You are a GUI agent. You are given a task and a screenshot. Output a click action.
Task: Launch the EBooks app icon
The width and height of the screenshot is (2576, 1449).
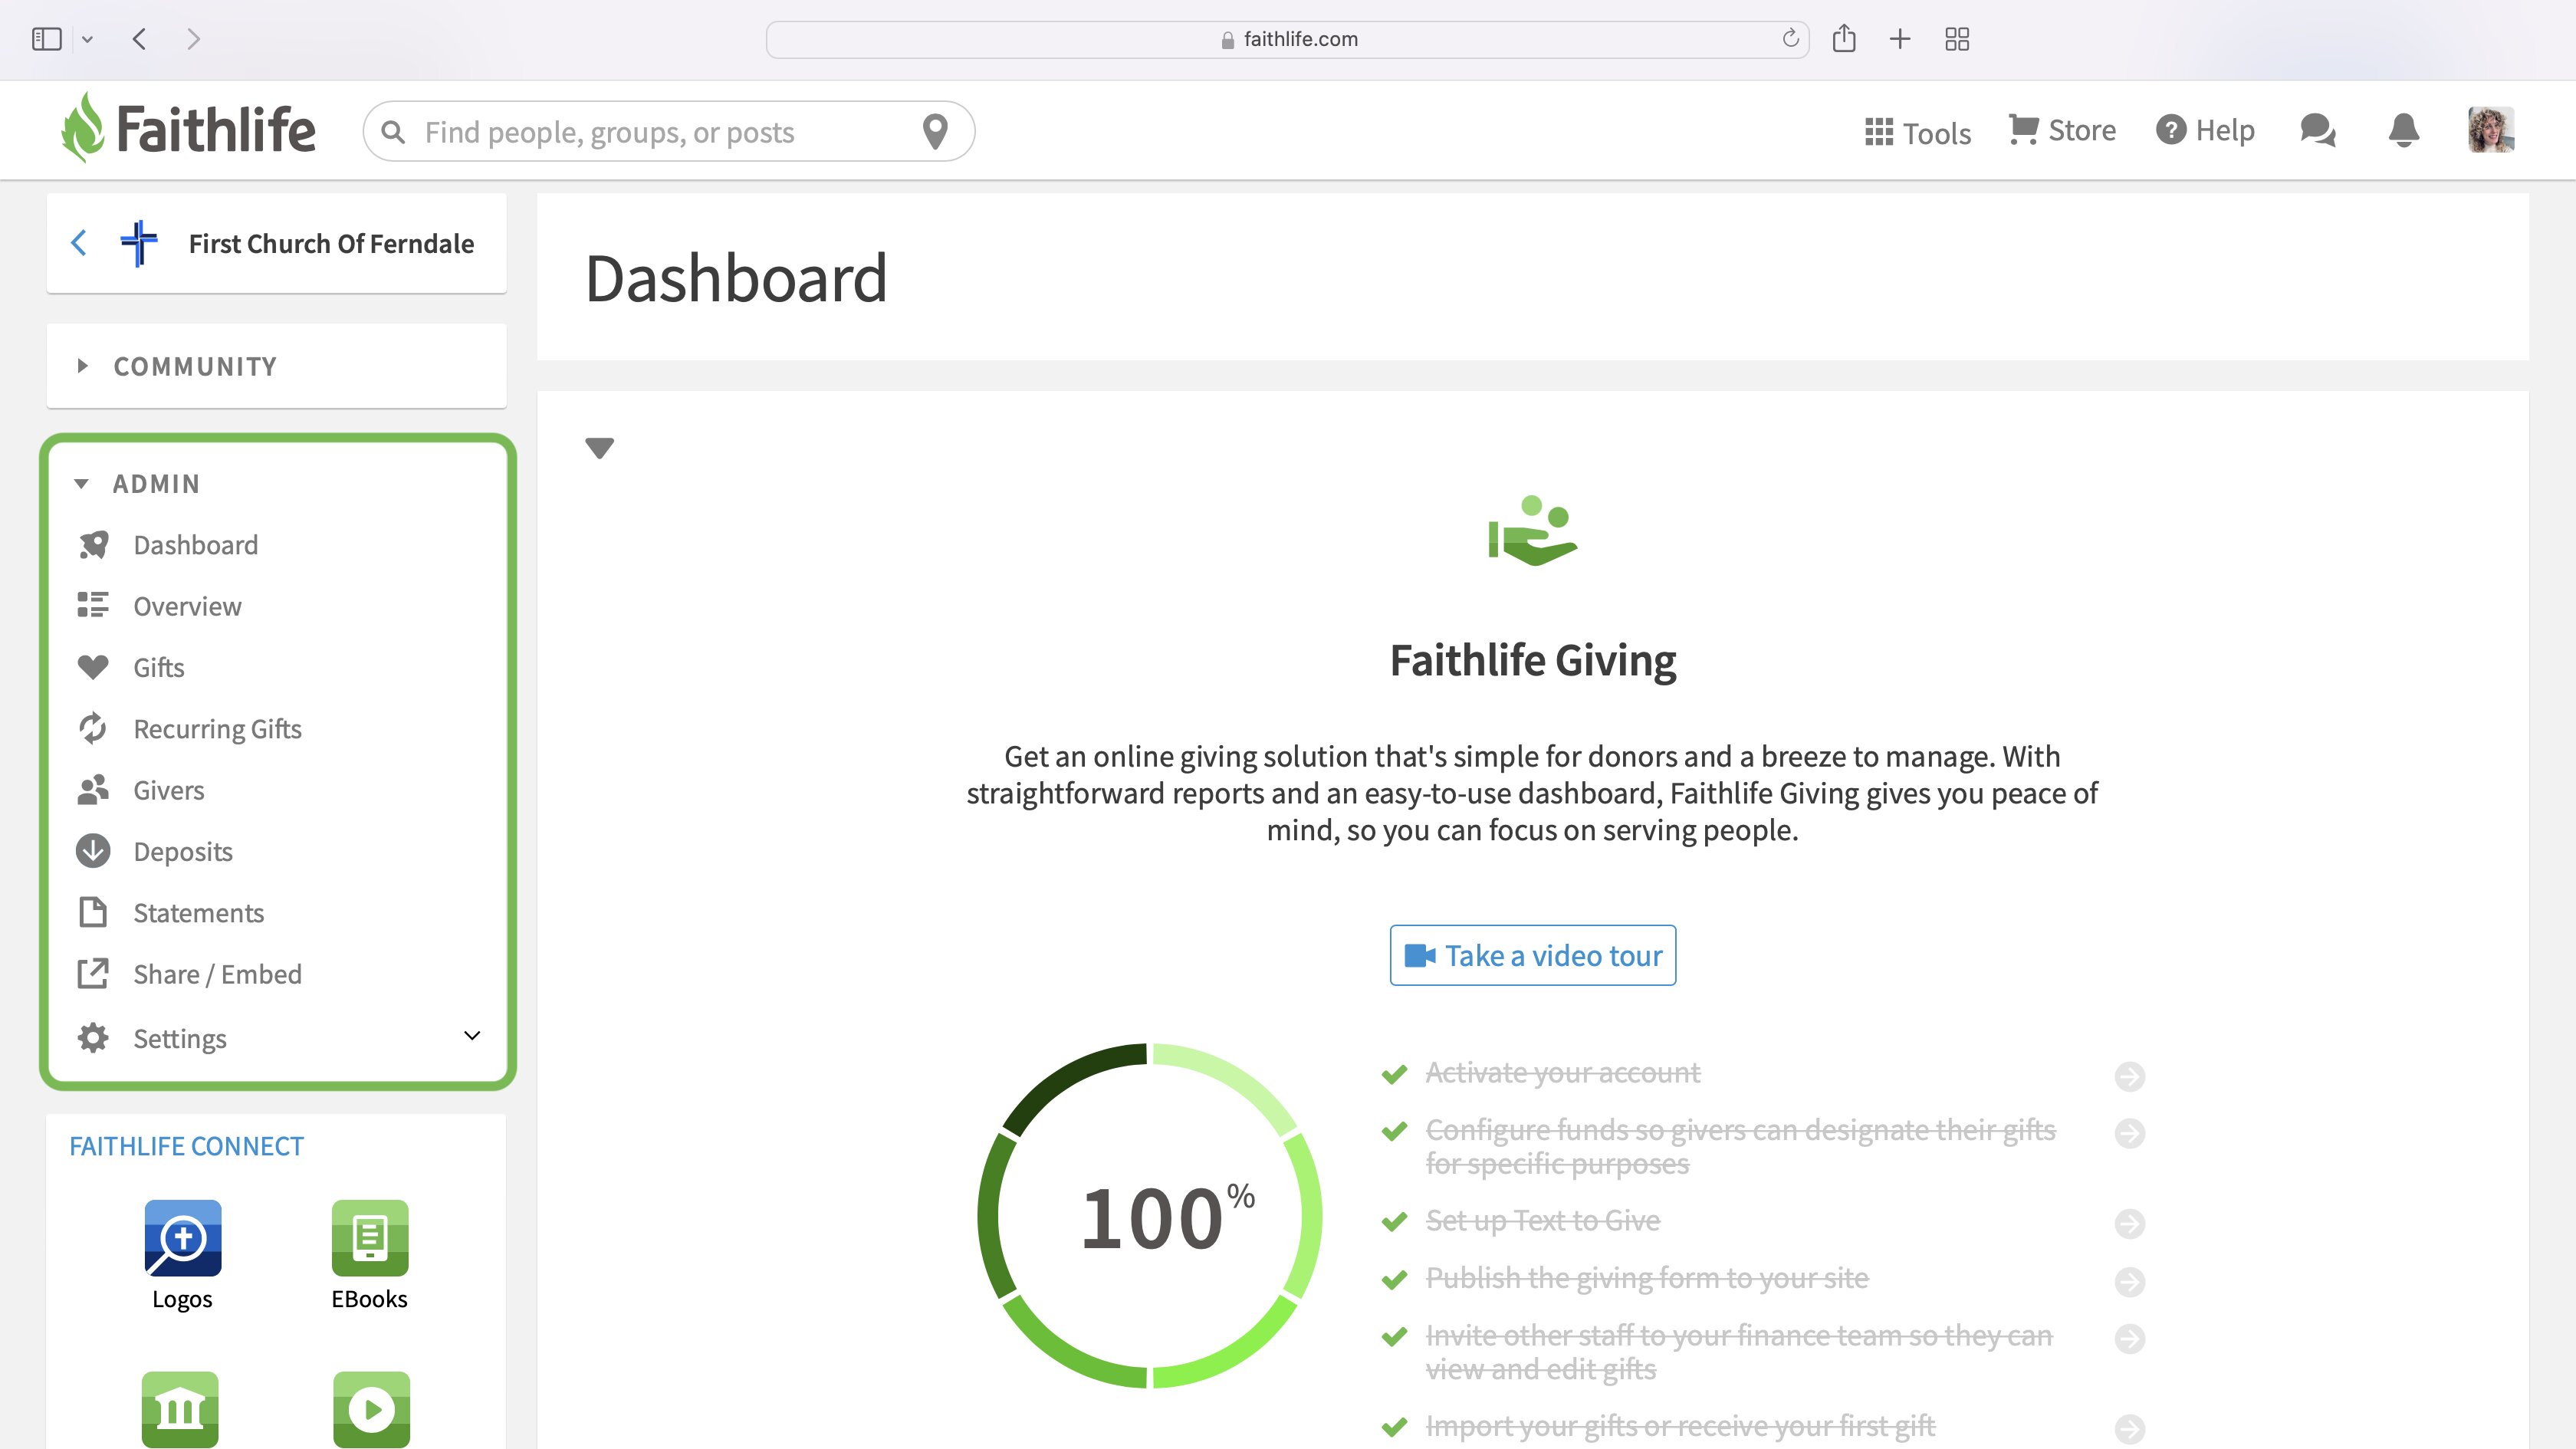370,1238
